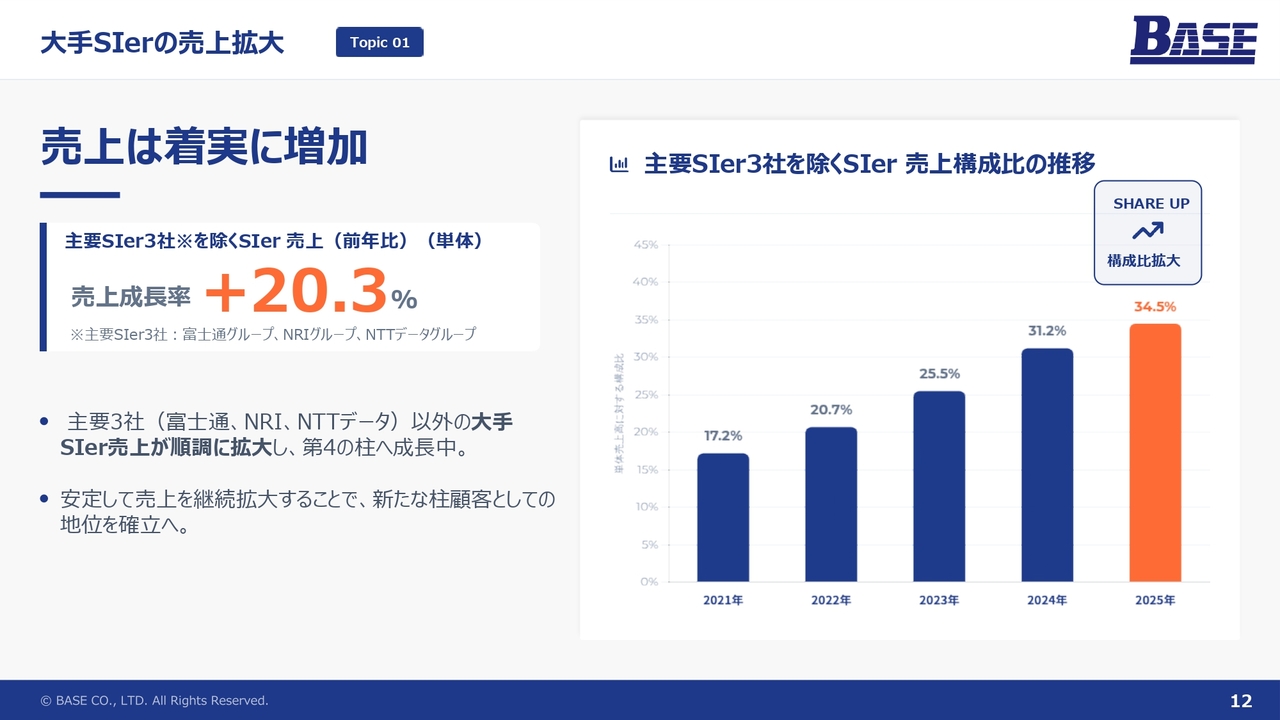Click the +20.3% growth rate figure
This screenshot has height=720, width=1280.
[310, 293]
